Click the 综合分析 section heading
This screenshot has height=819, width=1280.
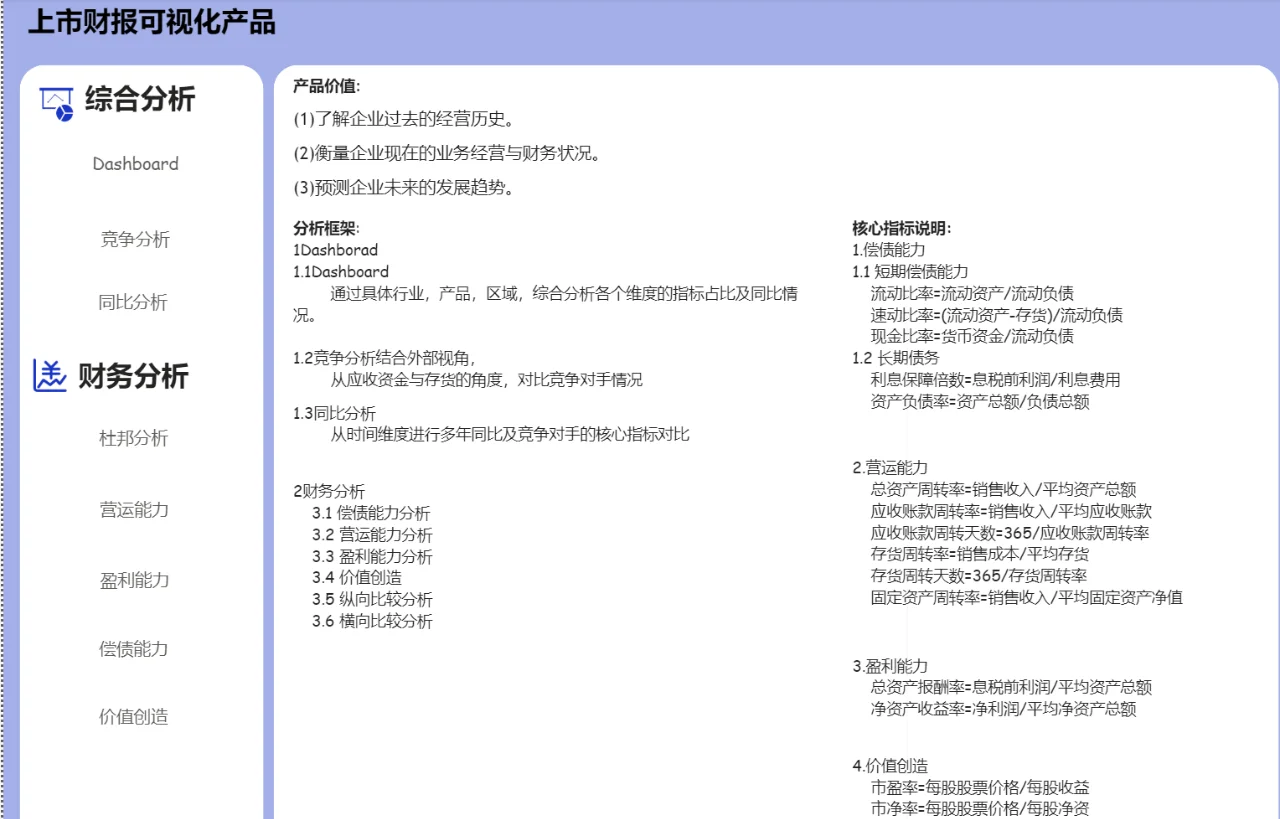coord(140,99)
